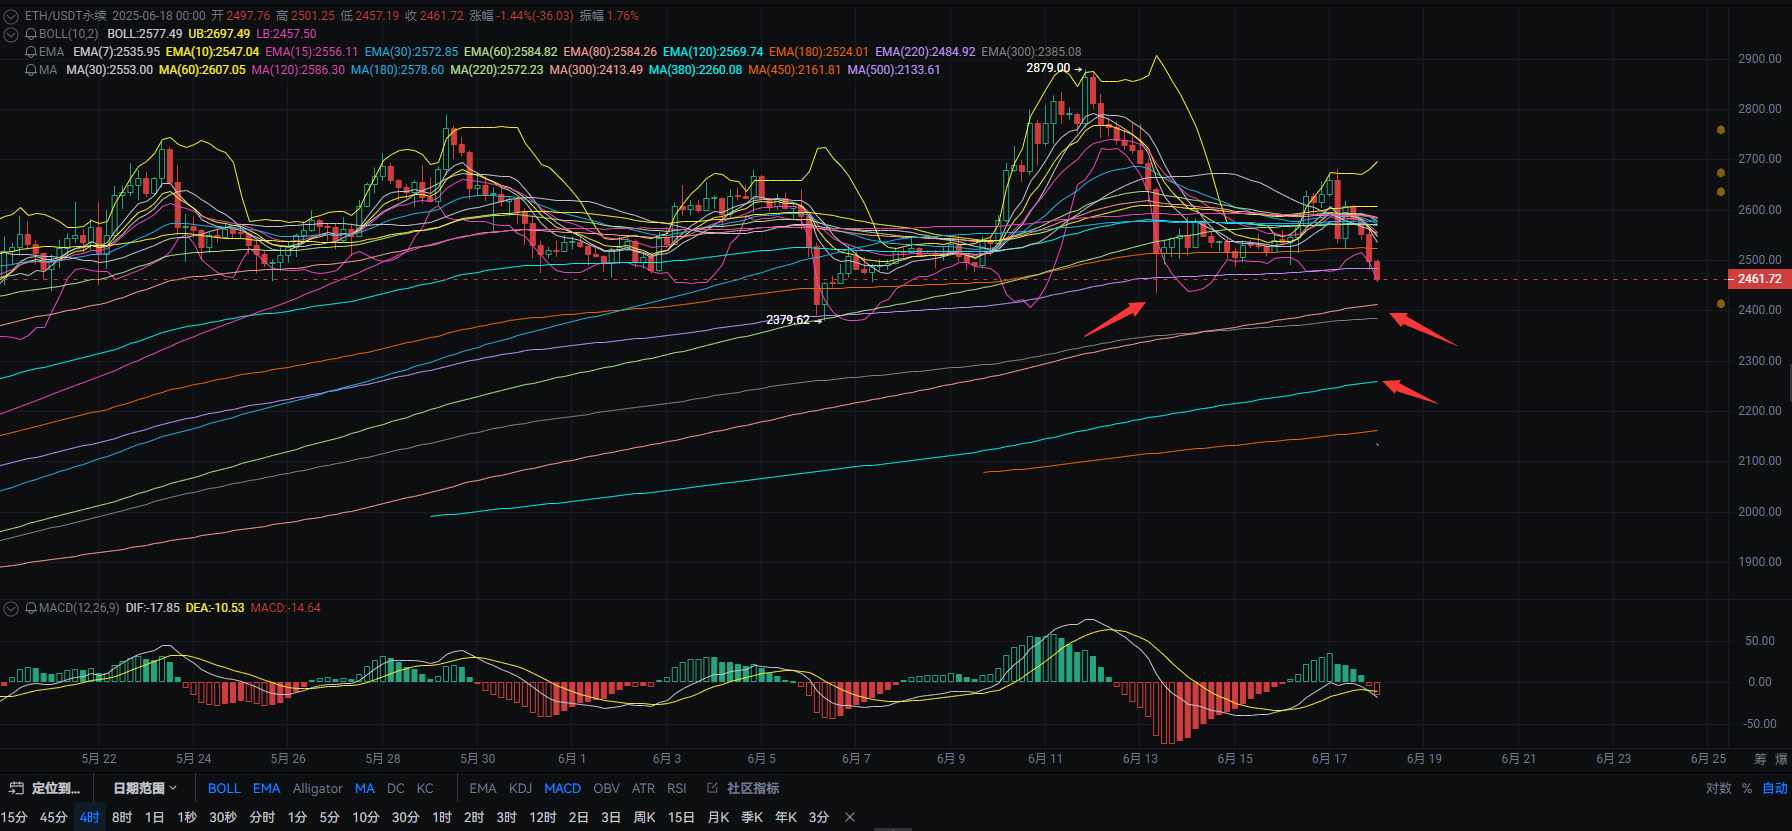Image resolution: width=1792 pixels, height=831 pixels.
Task: Enable 对数 logarithmic price scale
Action: point(1718,788)
